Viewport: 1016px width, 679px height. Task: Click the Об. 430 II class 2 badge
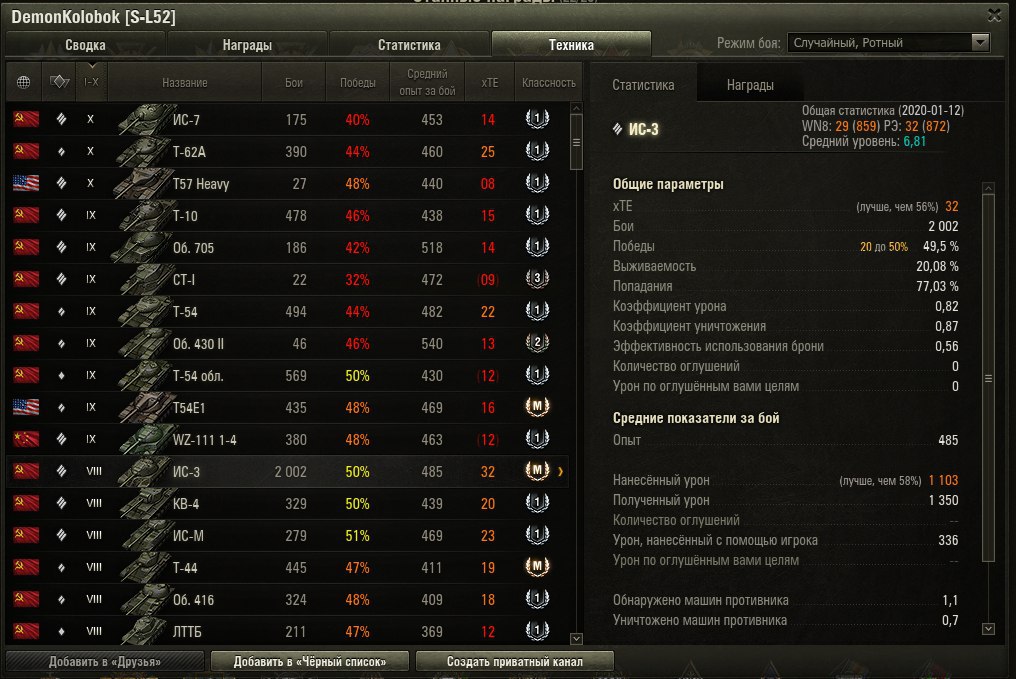537,343
